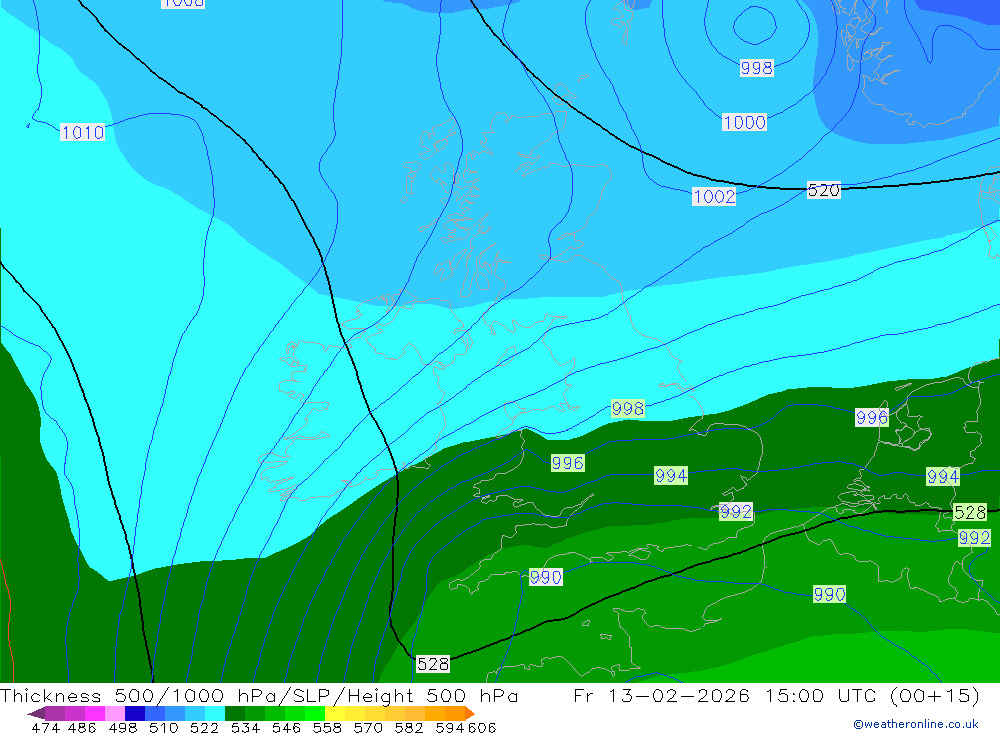Click the 582 legend value
Viewport: 1000px width, 733px height.
408,727
